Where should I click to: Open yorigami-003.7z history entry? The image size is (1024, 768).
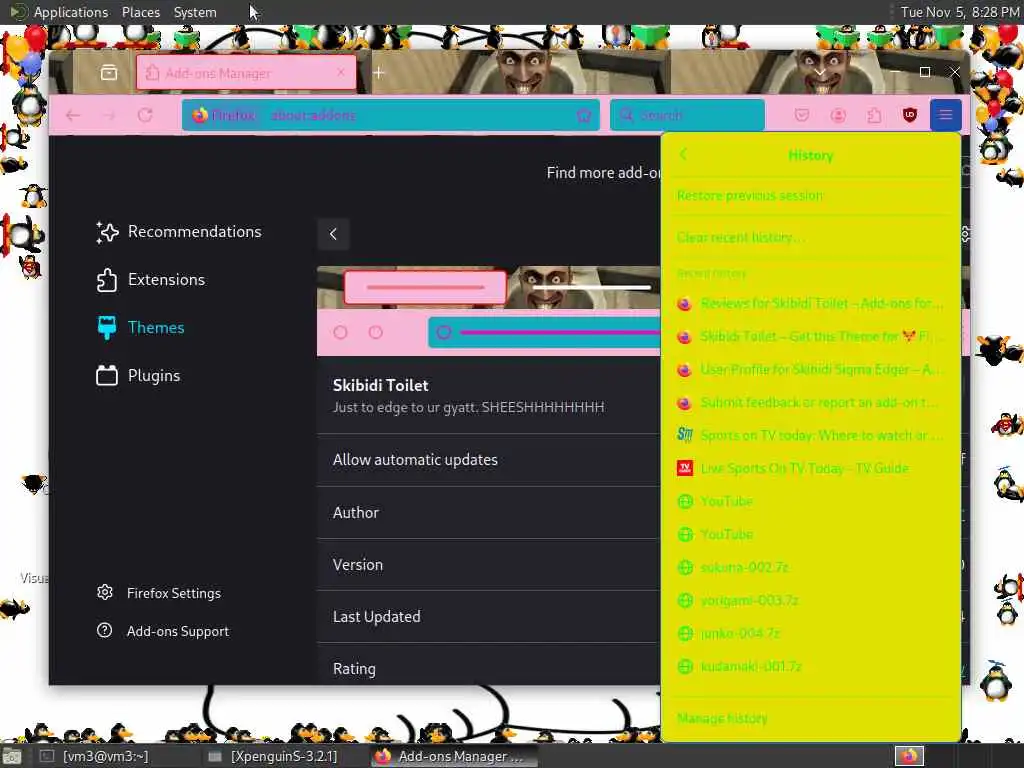810,600
